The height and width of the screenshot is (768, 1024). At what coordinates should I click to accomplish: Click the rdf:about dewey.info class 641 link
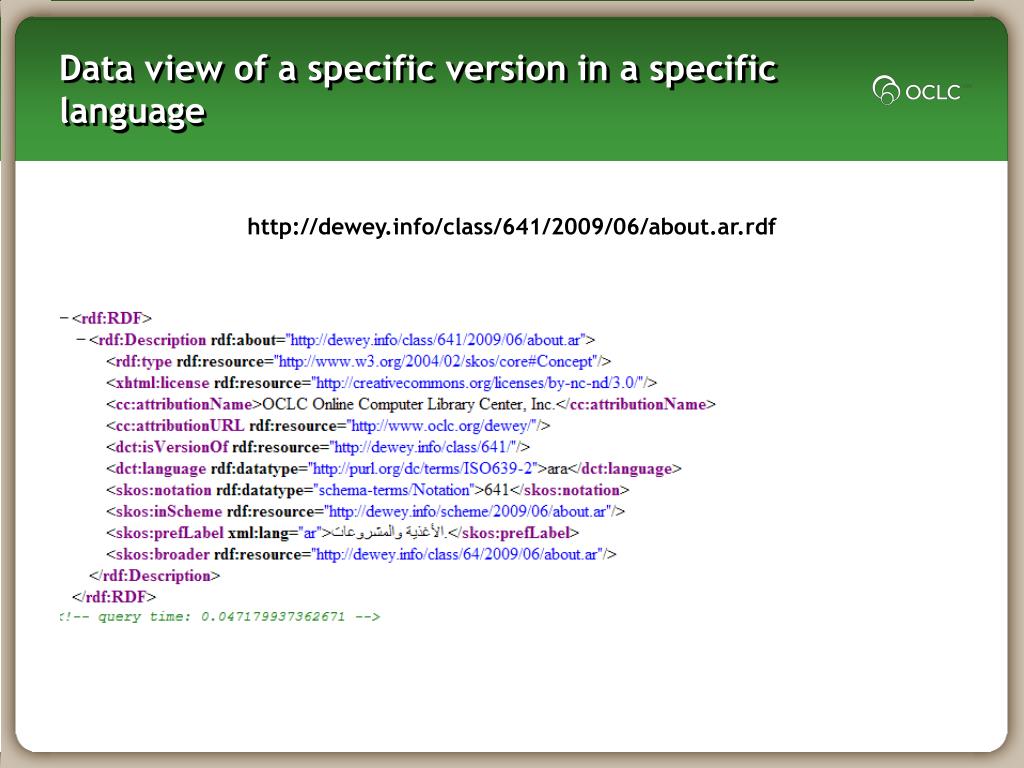[x=435, y=340]
